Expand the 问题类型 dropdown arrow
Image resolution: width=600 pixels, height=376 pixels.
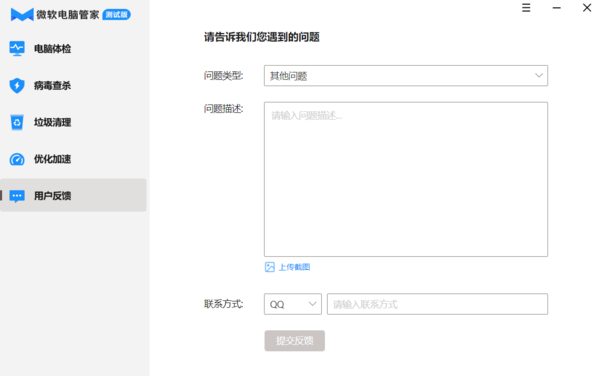click(x=539, y=75)
